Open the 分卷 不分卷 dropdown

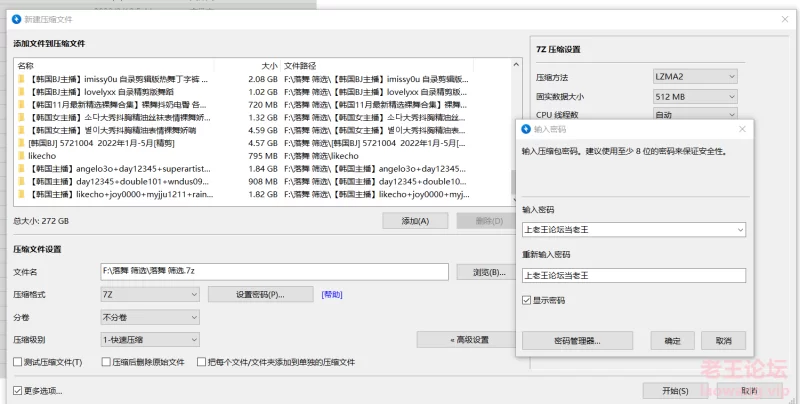[x=150, y=317]
